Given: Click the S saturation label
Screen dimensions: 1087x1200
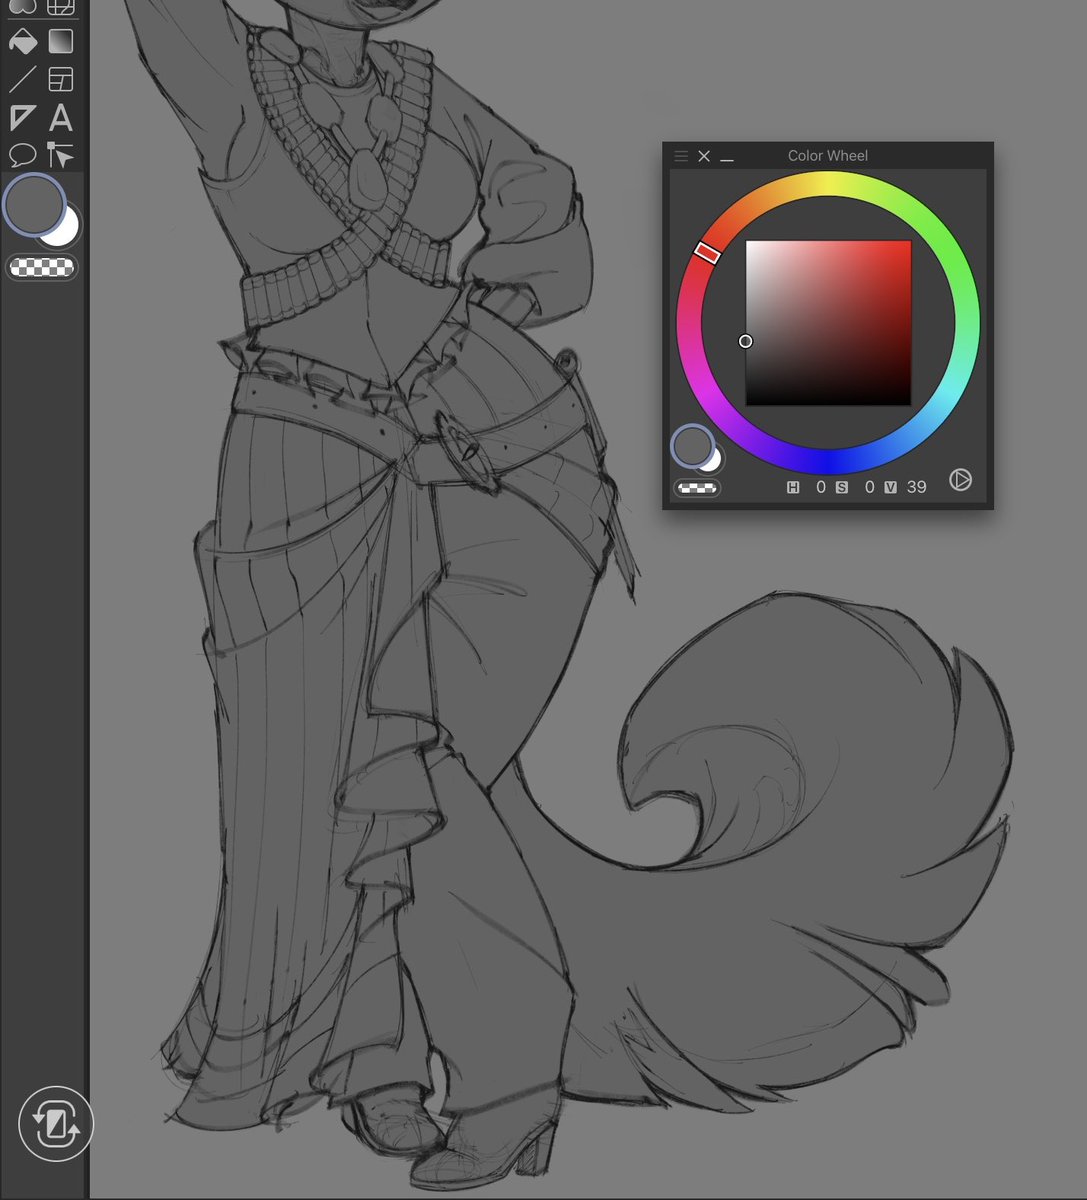Looking at the screenshot, I should (842, 487).
